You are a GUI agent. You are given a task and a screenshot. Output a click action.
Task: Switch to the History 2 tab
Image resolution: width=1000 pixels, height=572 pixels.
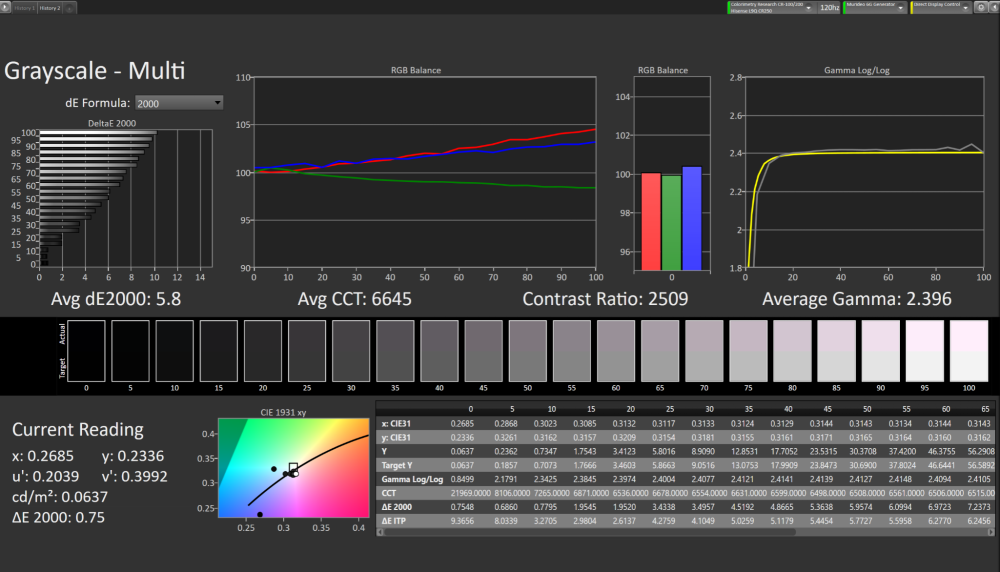click(50, 8)
